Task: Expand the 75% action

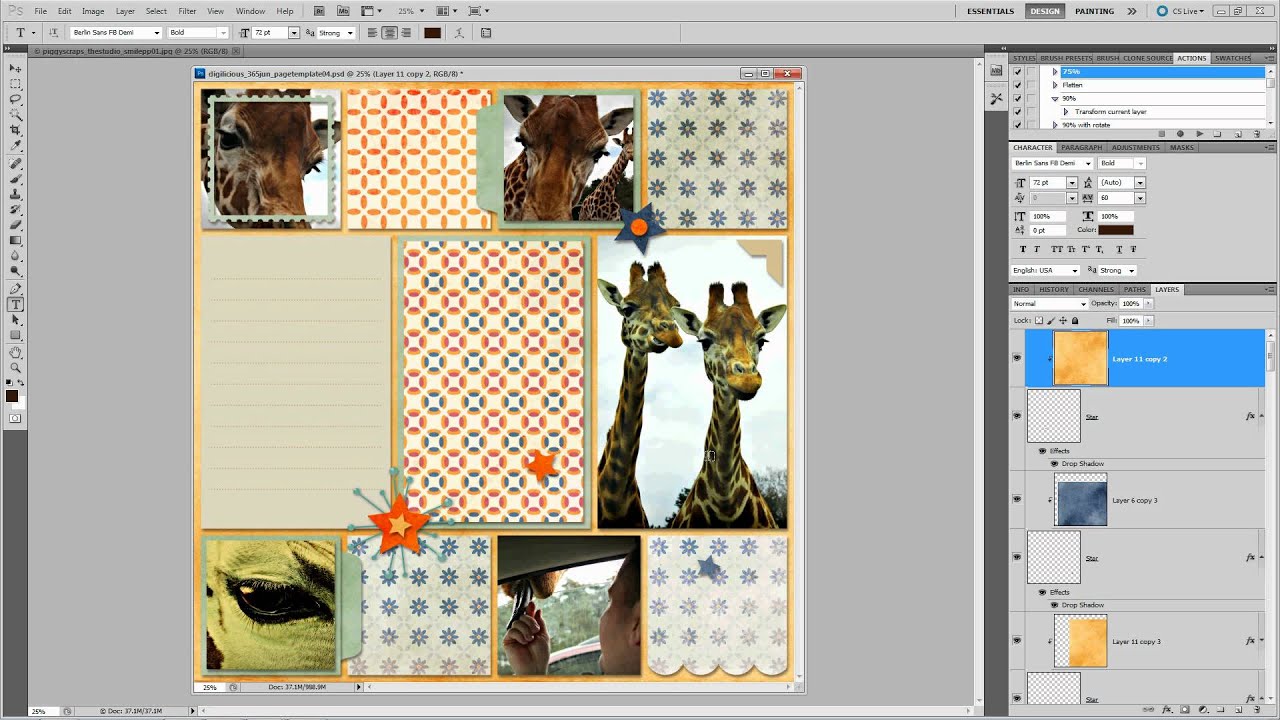Action: (x=1054, y=72)
